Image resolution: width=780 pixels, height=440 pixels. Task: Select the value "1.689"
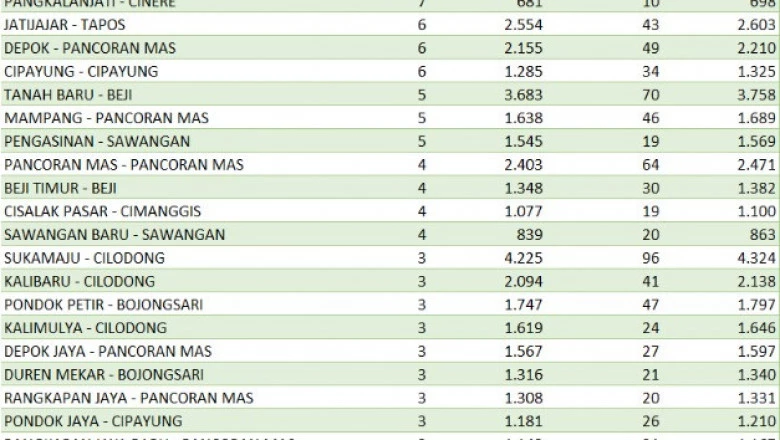click(757, 118)
